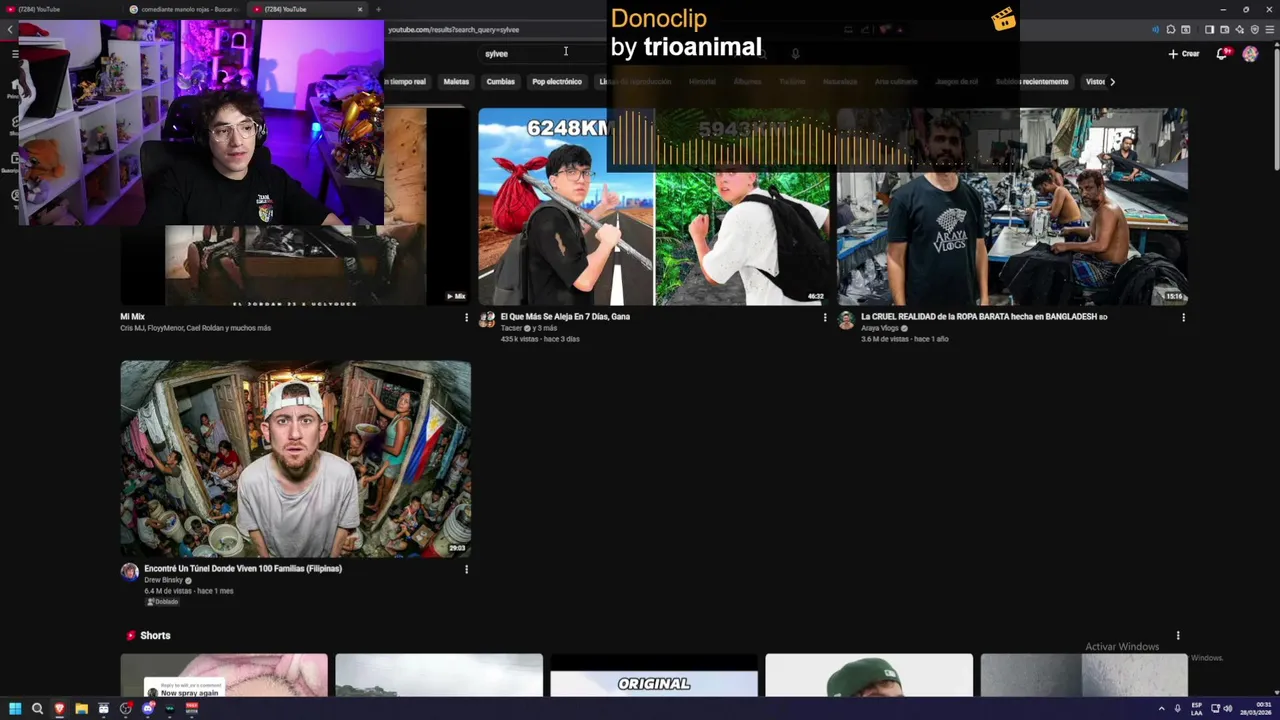Click the Brave browser taskbar icon
This screenshot has height=720, width=1280.
pos(59,708)
